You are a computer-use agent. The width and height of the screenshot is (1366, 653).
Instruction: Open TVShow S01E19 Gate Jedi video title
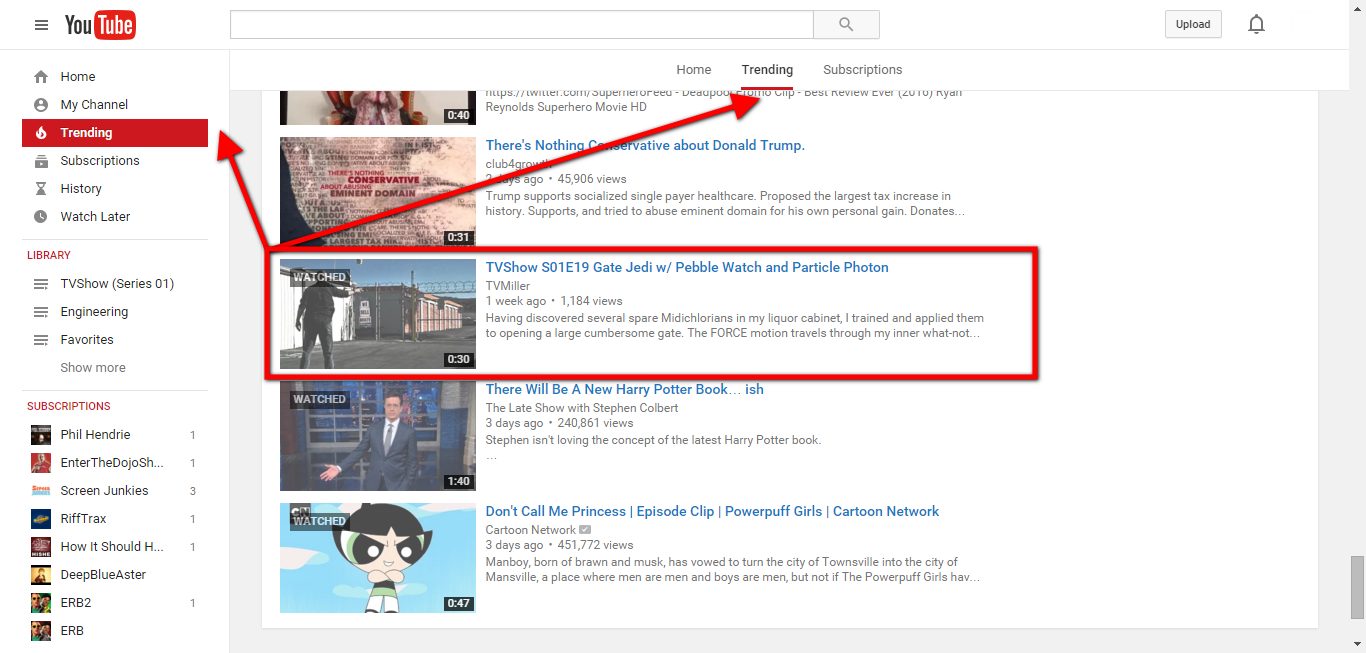click(687, 268)
